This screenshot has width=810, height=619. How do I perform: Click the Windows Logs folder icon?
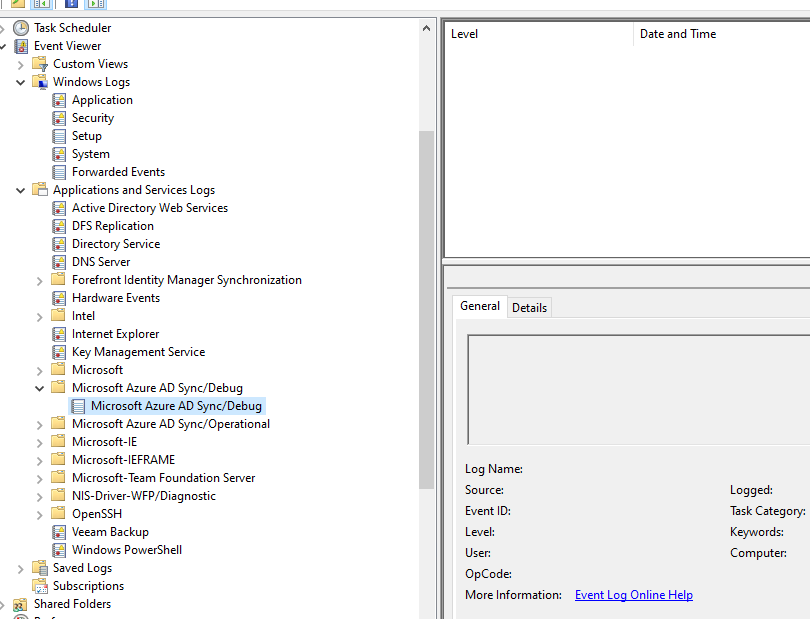tap(40, 82)
